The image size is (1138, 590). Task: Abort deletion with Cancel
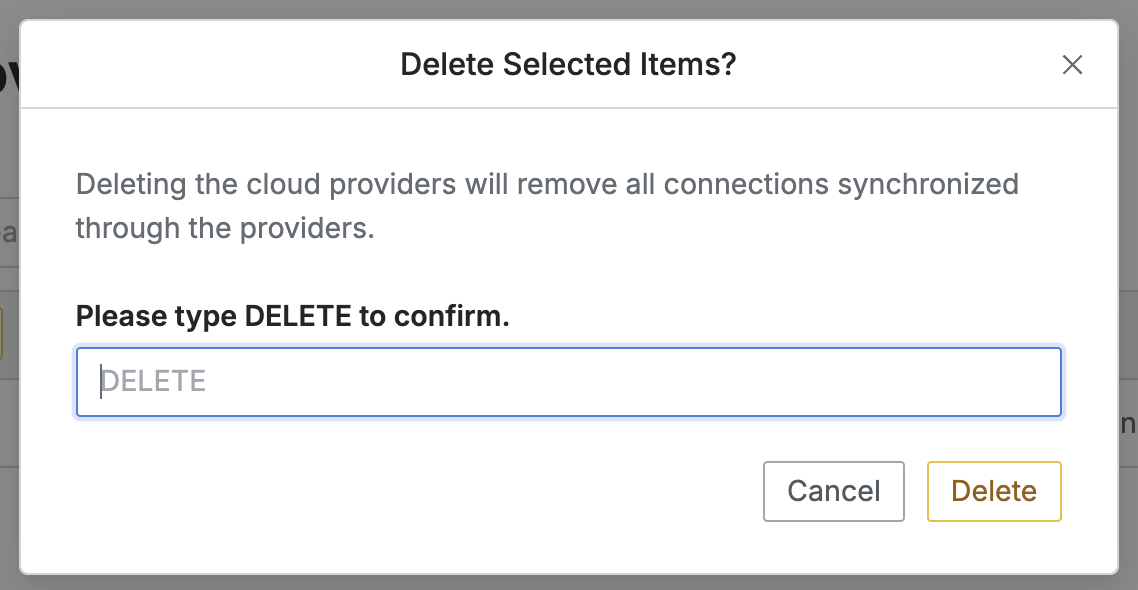[833, 491]
